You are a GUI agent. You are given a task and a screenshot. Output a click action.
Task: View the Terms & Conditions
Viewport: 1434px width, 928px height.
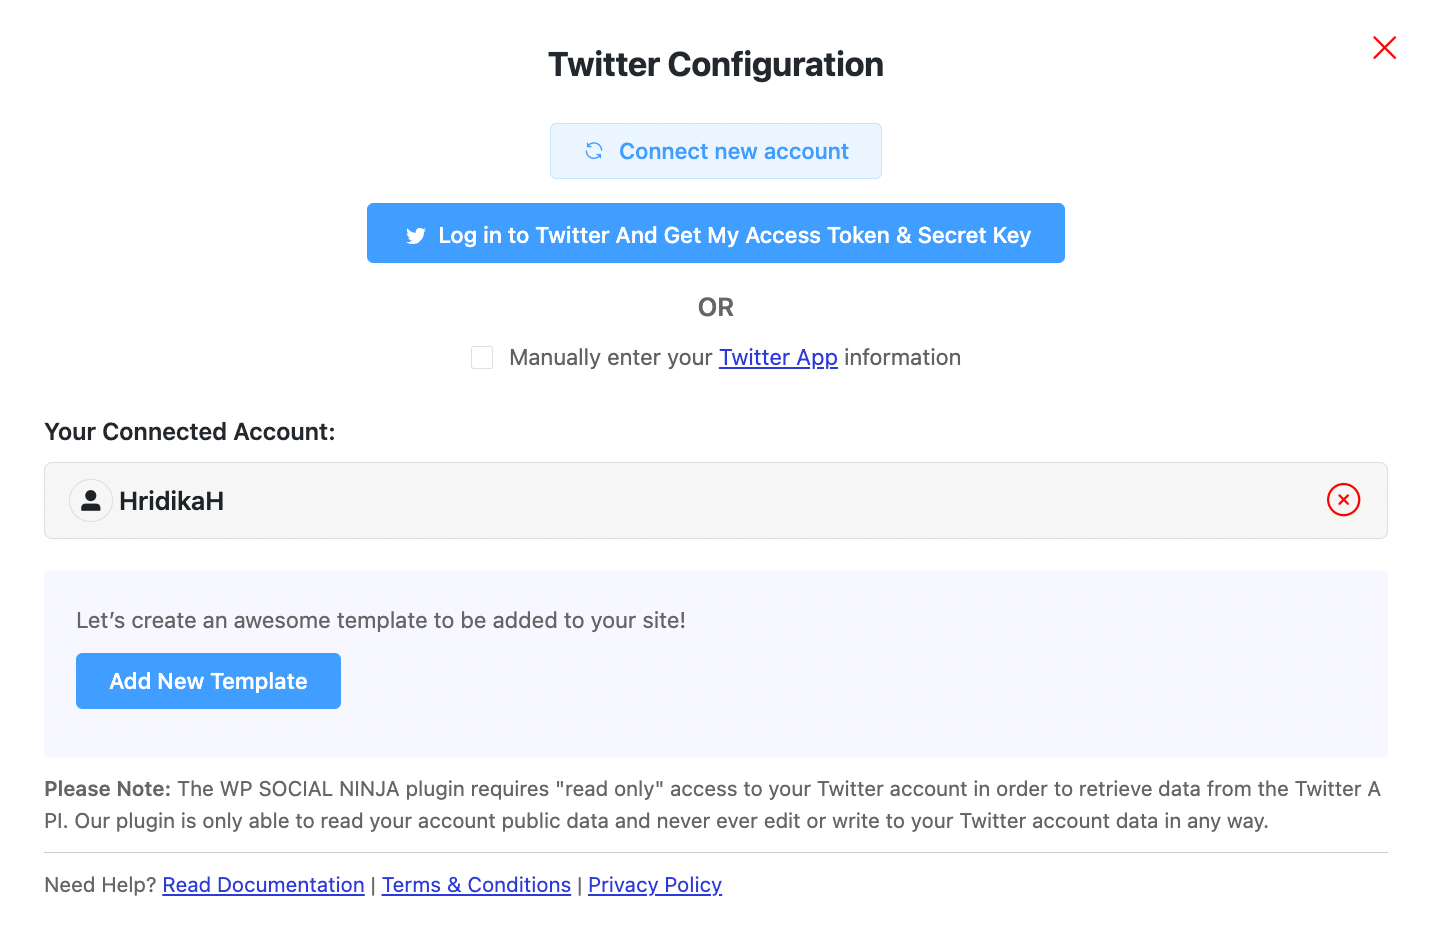(476, 884)
